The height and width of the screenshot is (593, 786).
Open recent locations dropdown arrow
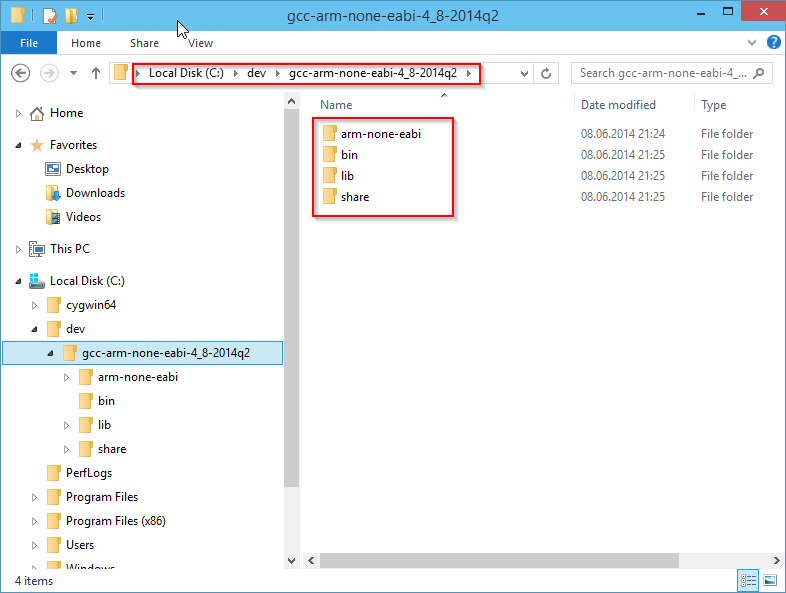74,73
